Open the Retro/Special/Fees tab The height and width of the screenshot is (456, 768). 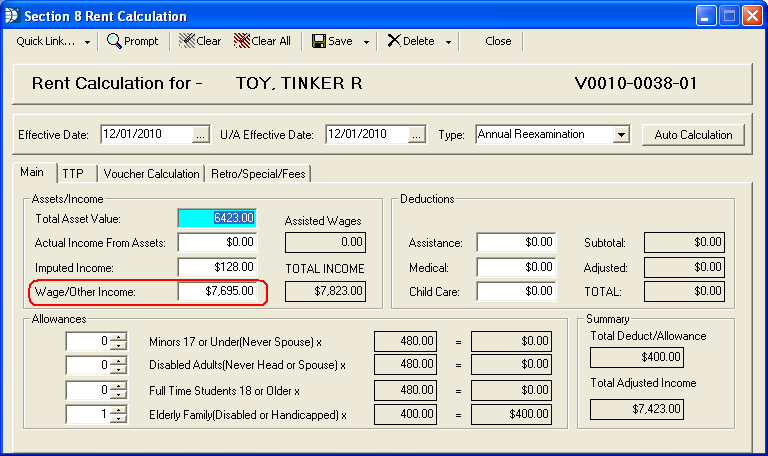[258, 173]
